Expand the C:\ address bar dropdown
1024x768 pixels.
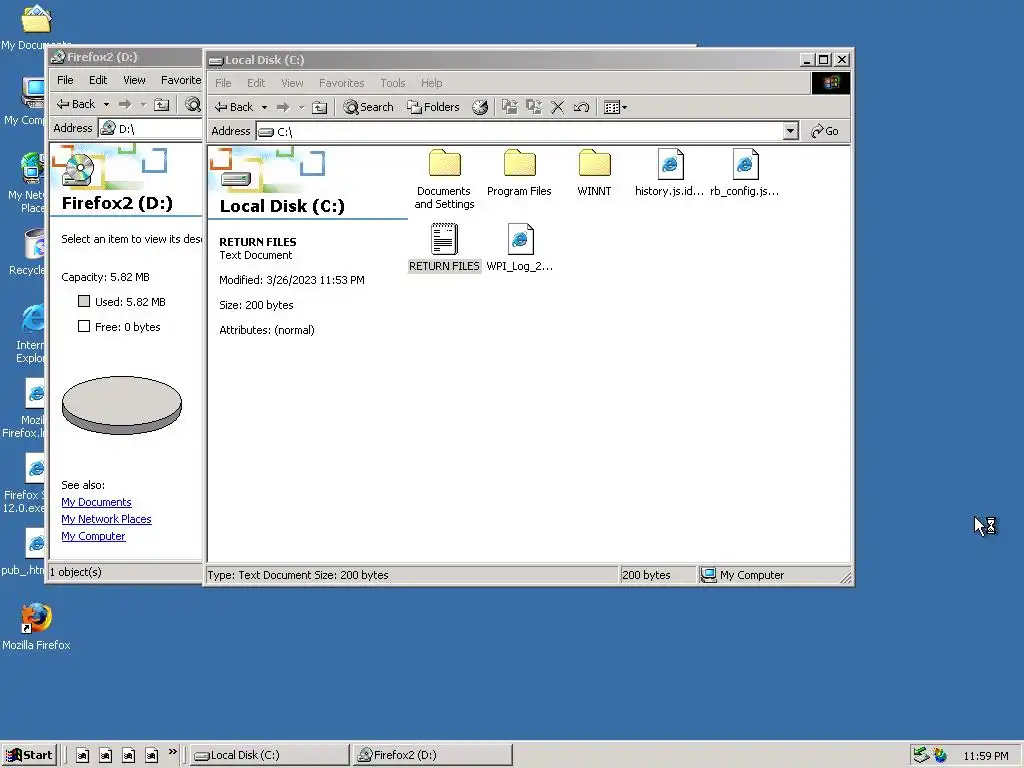(790, 131)
